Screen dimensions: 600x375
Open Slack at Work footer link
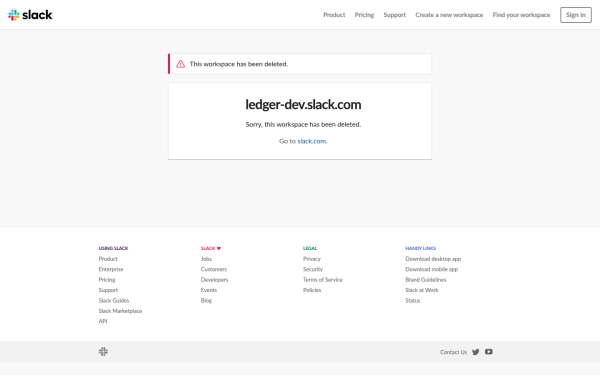point(422,290)
